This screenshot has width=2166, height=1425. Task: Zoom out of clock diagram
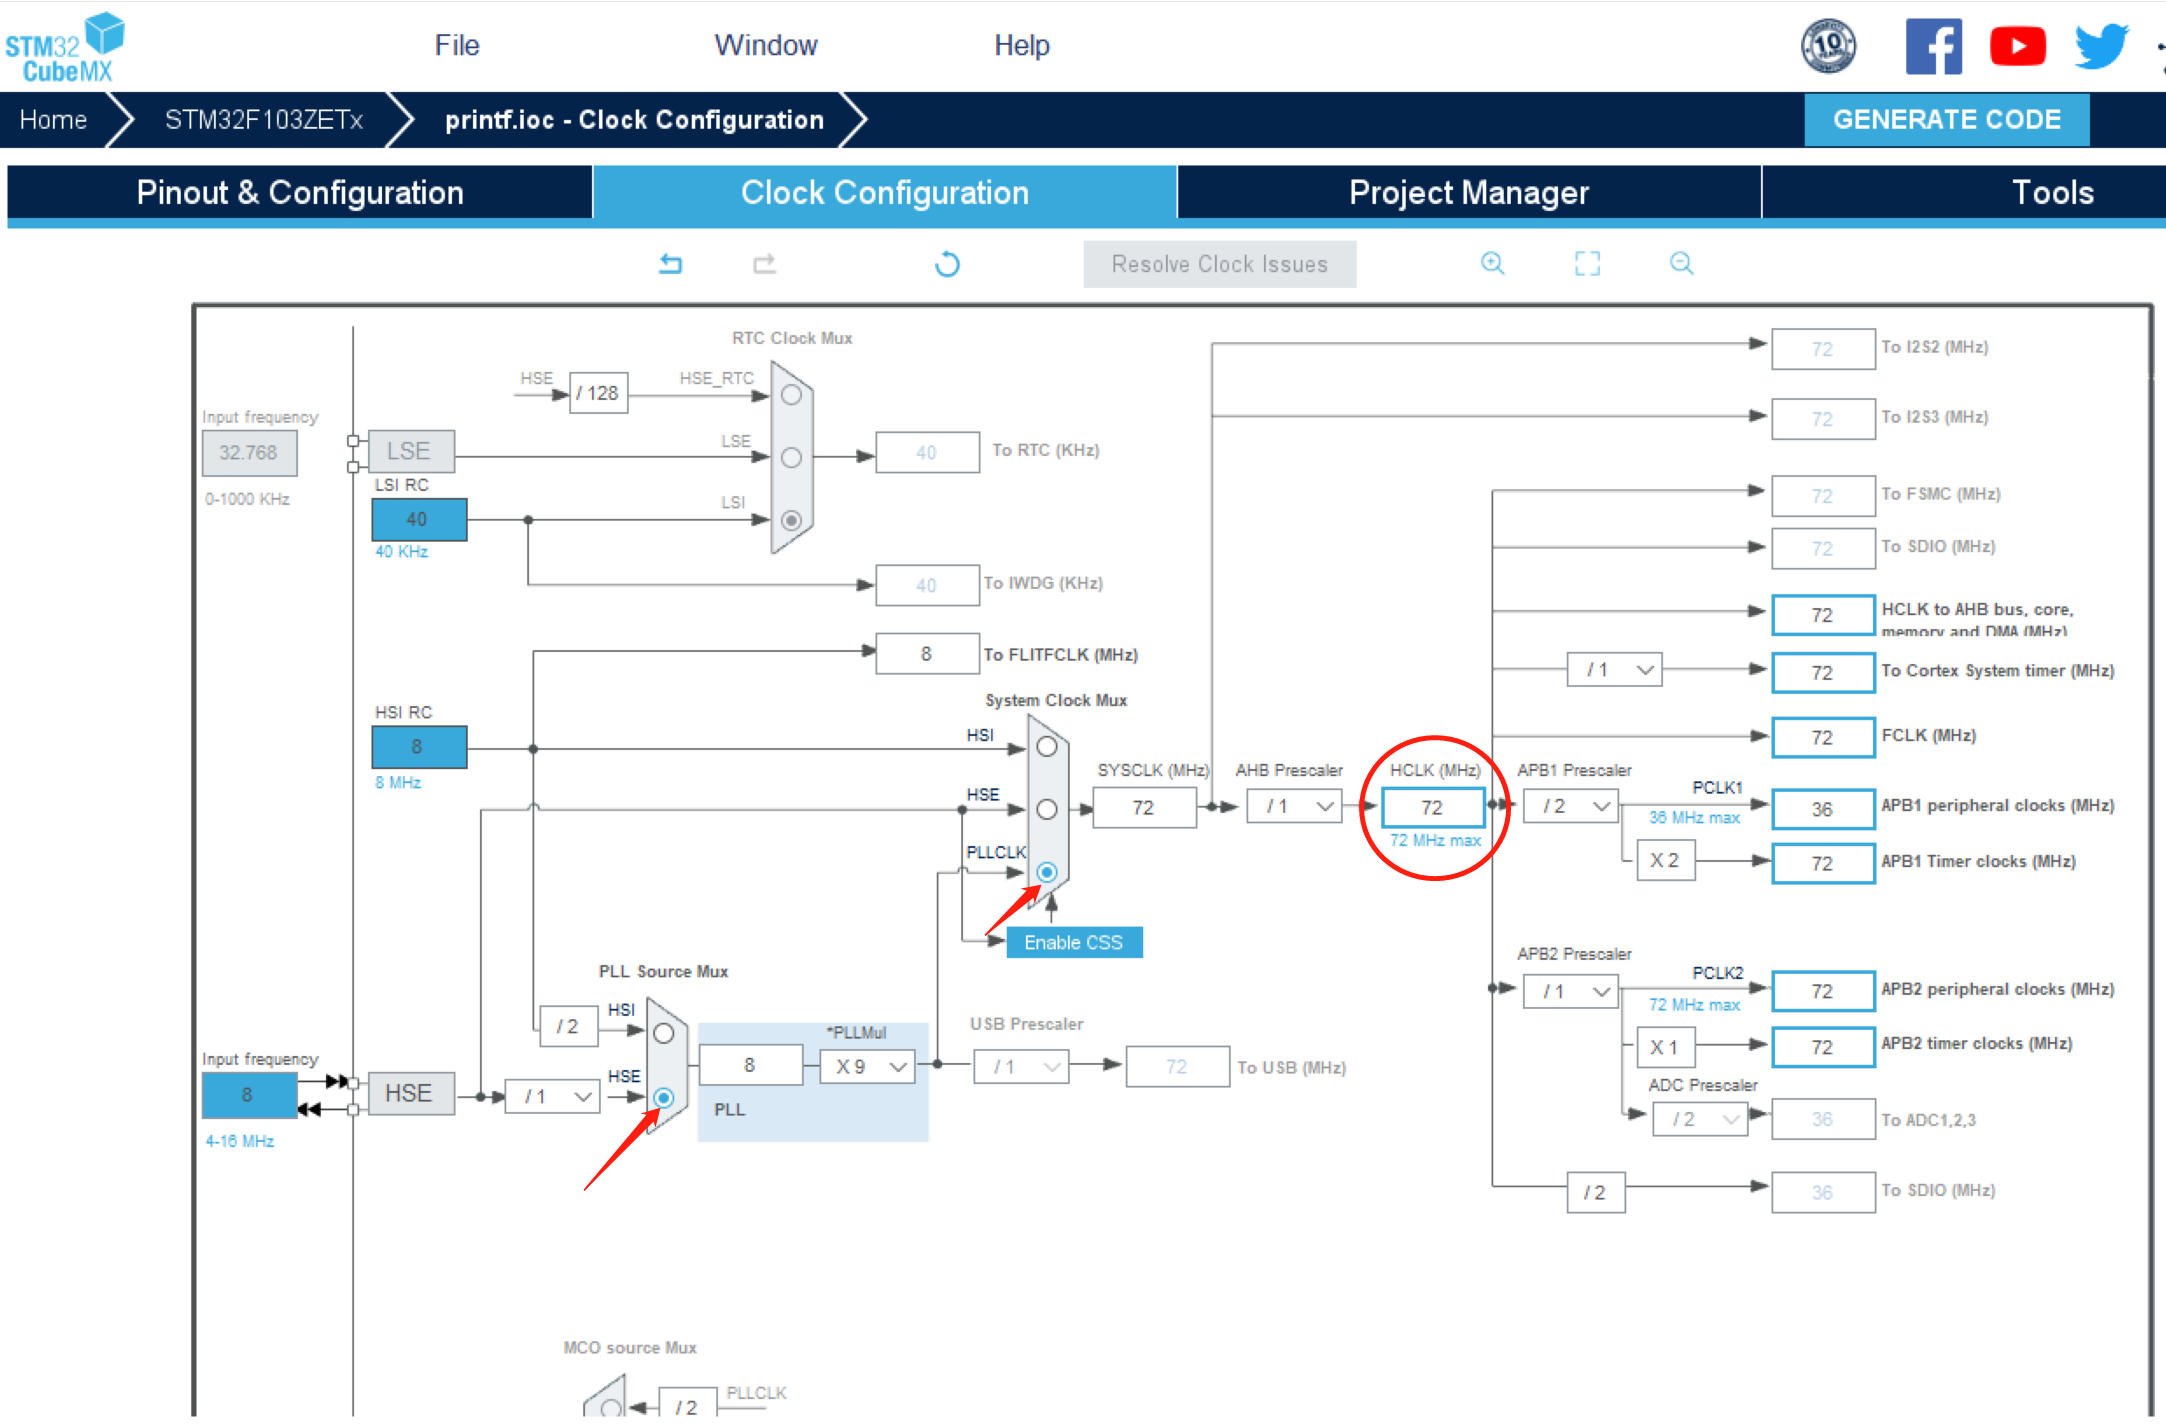1681,263
